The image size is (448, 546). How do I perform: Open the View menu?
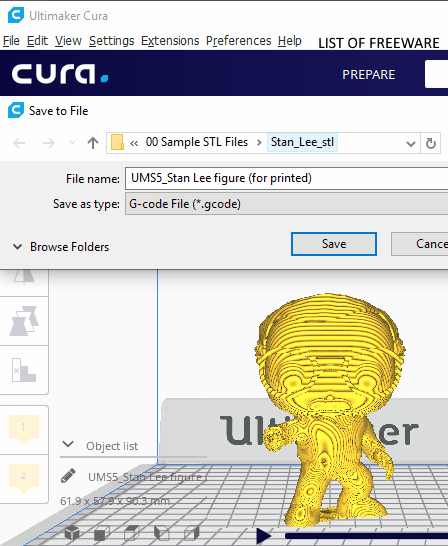point(68,41)
